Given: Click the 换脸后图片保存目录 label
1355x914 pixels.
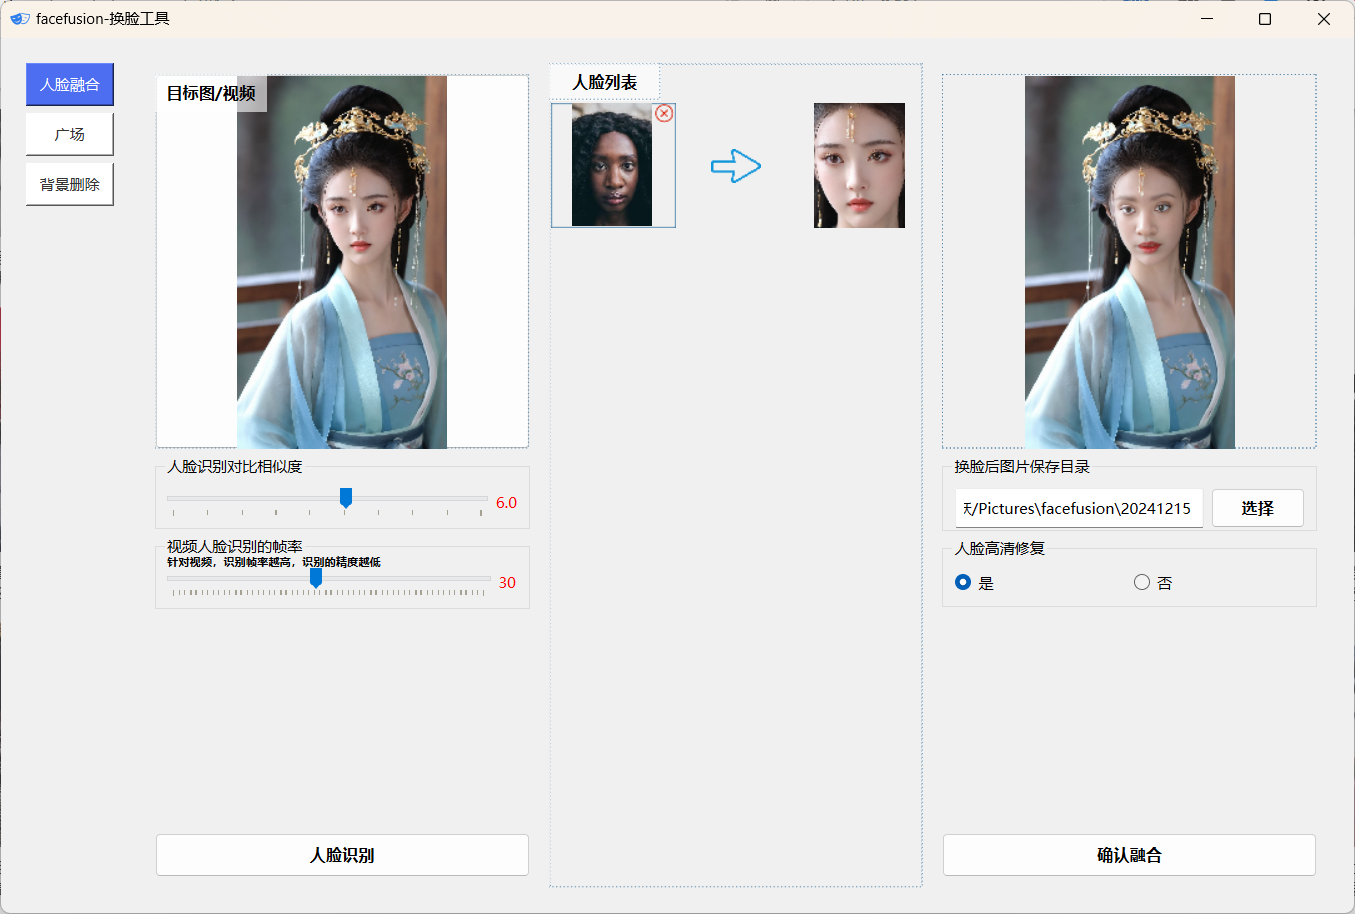Looking at the screenshot, I should point(1022,467).
